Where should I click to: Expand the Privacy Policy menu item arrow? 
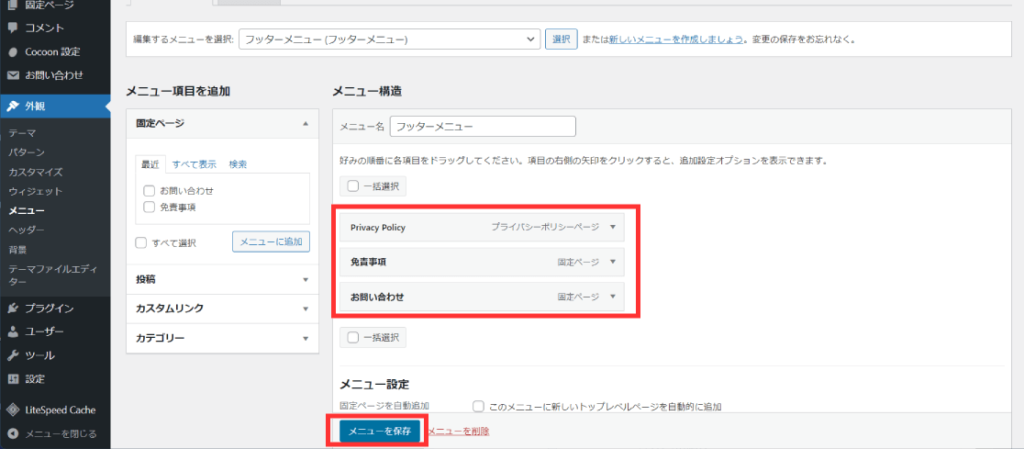[612, 227]
